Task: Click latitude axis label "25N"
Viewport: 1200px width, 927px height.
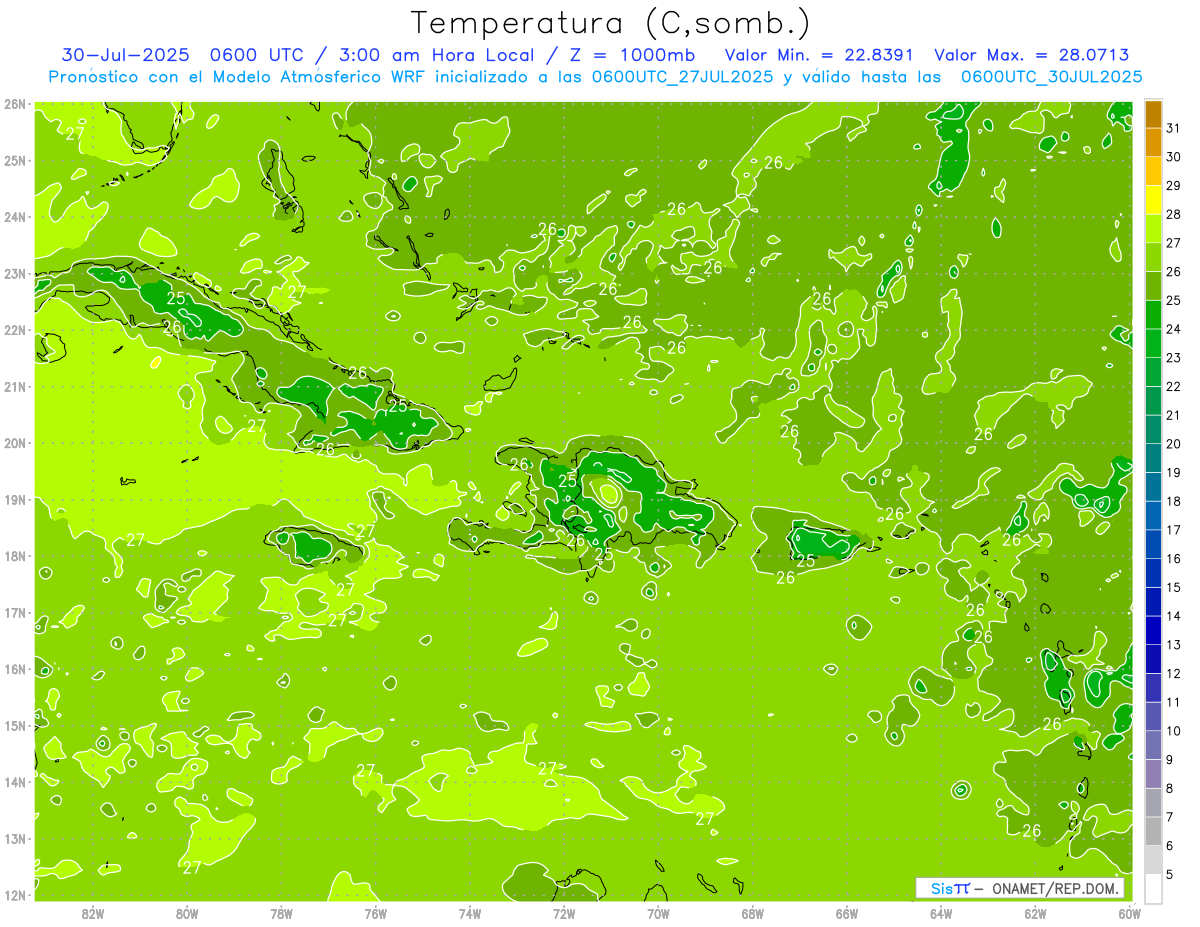Action: 14,160
